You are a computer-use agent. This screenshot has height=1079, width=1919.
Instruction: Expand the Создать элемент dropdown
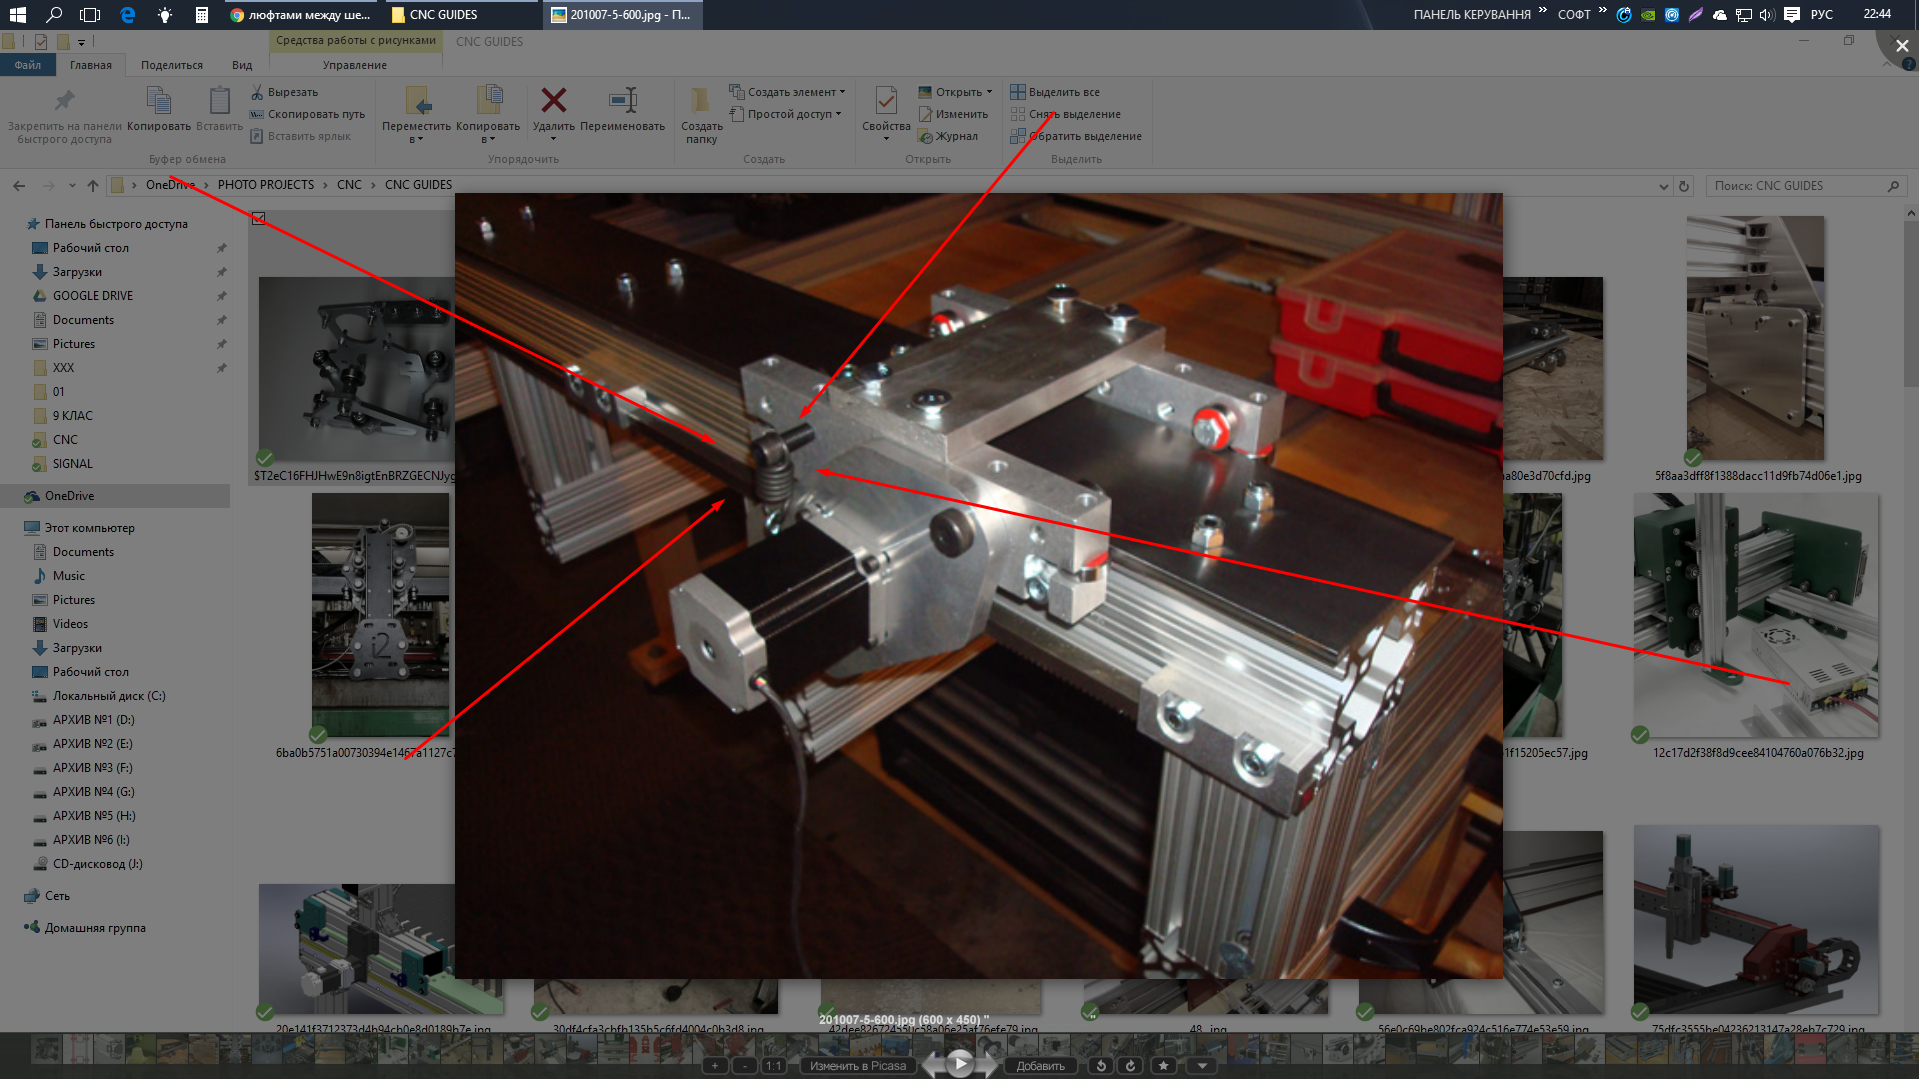(x=843, y=92)
